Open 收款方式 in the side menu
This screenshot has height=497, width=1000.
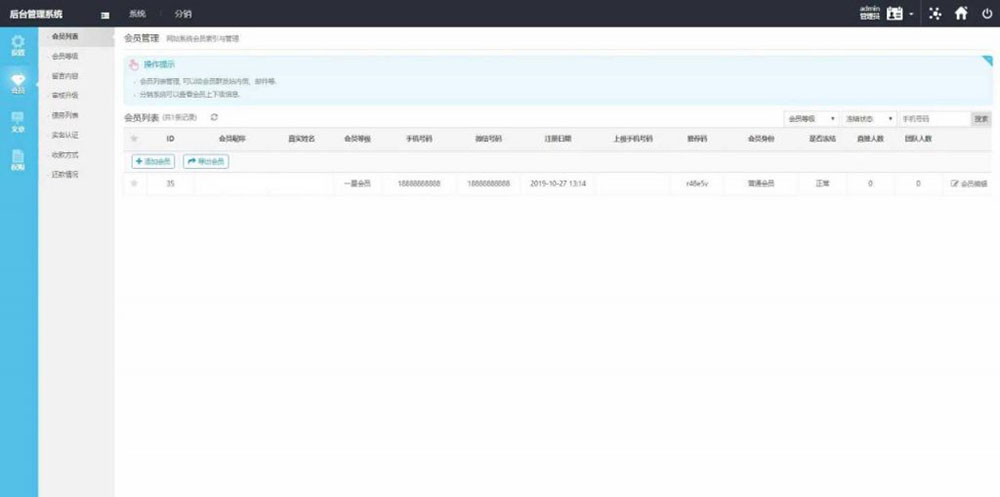65,155
